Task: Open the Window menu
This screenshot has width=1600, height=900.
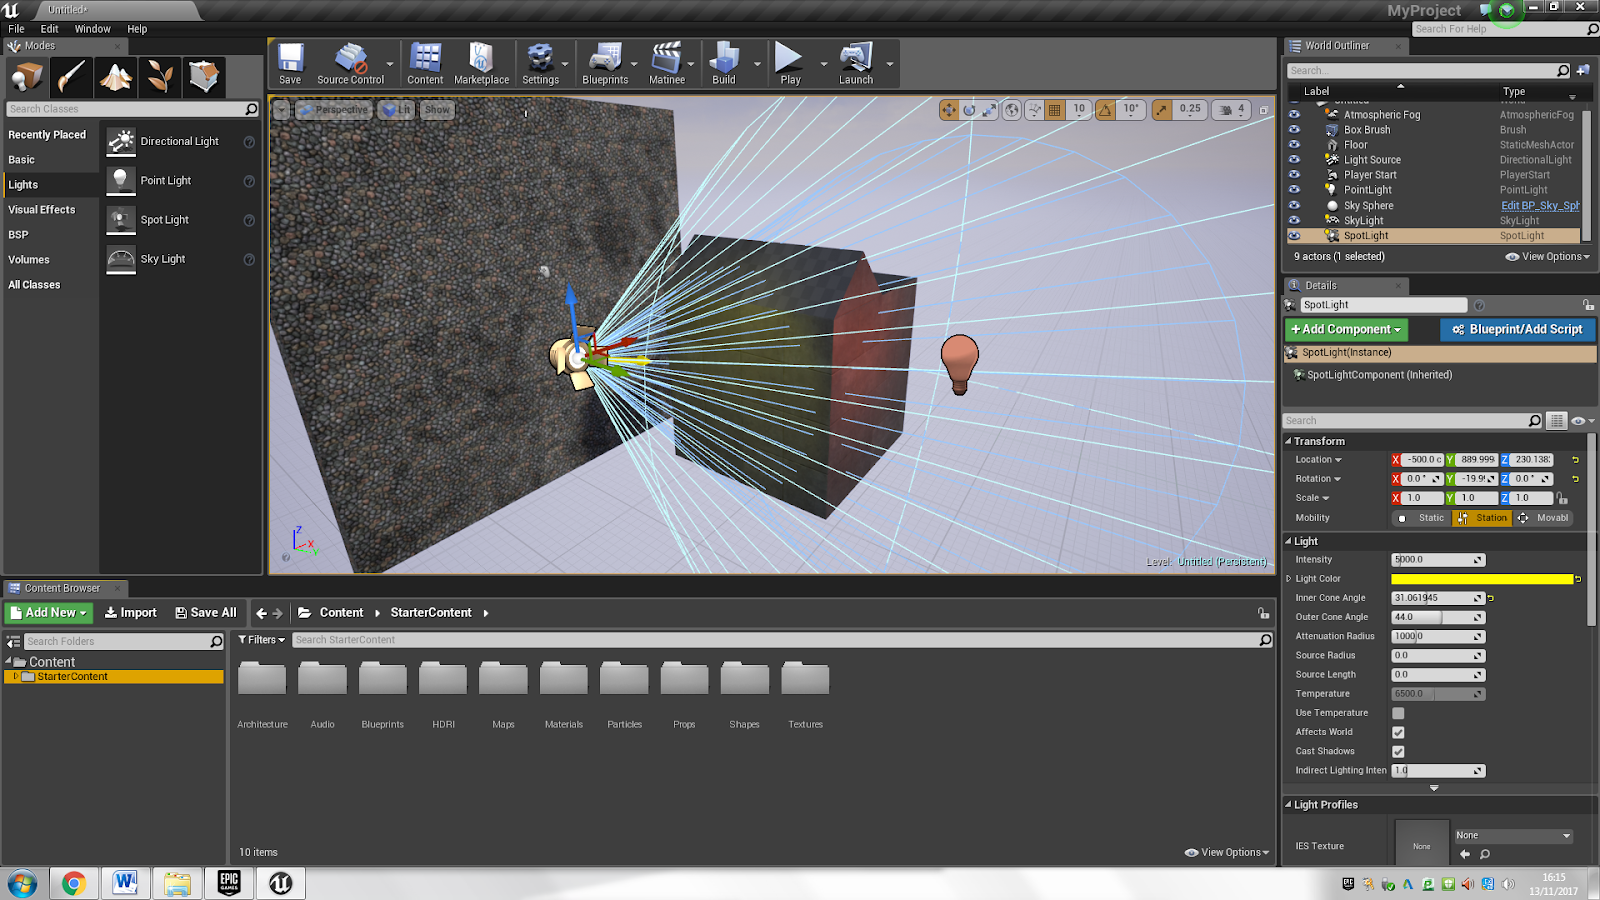Action: [x=92, y=29]
